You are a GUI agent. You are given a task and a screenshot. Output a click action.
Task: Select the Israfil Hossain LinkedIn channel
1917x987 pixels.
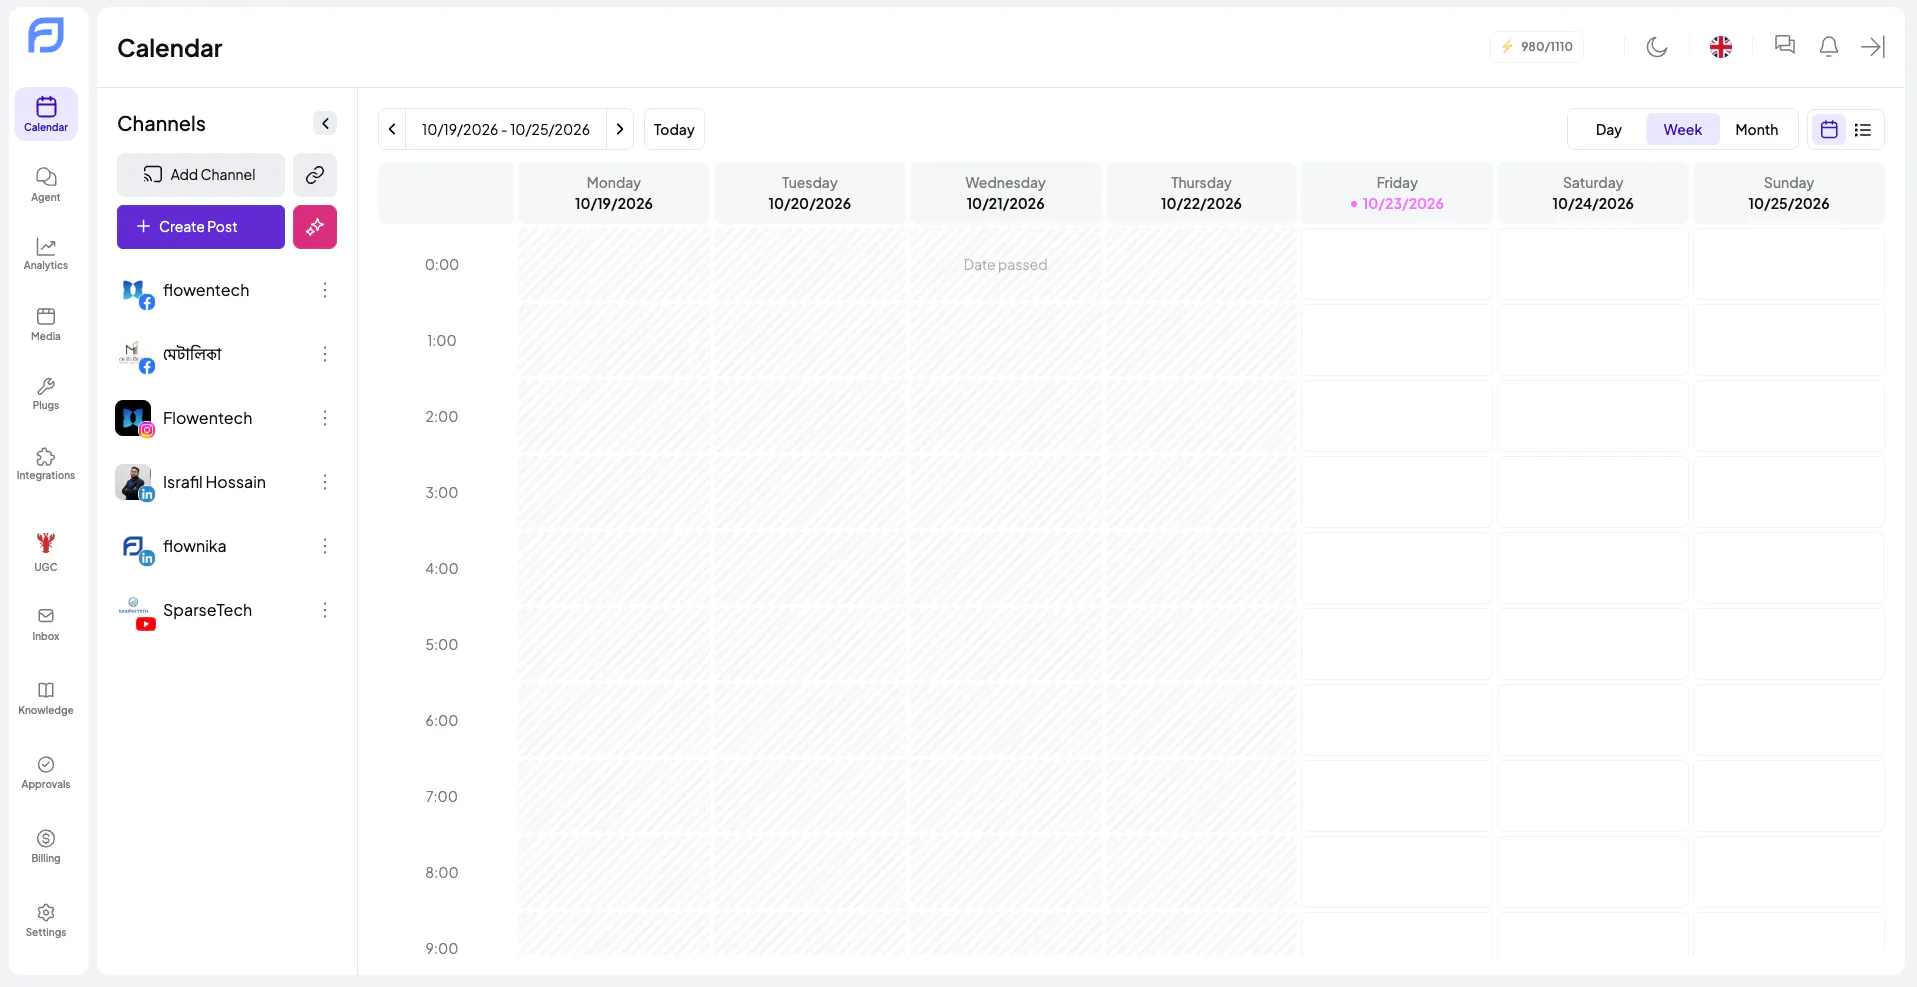[215, 482]
